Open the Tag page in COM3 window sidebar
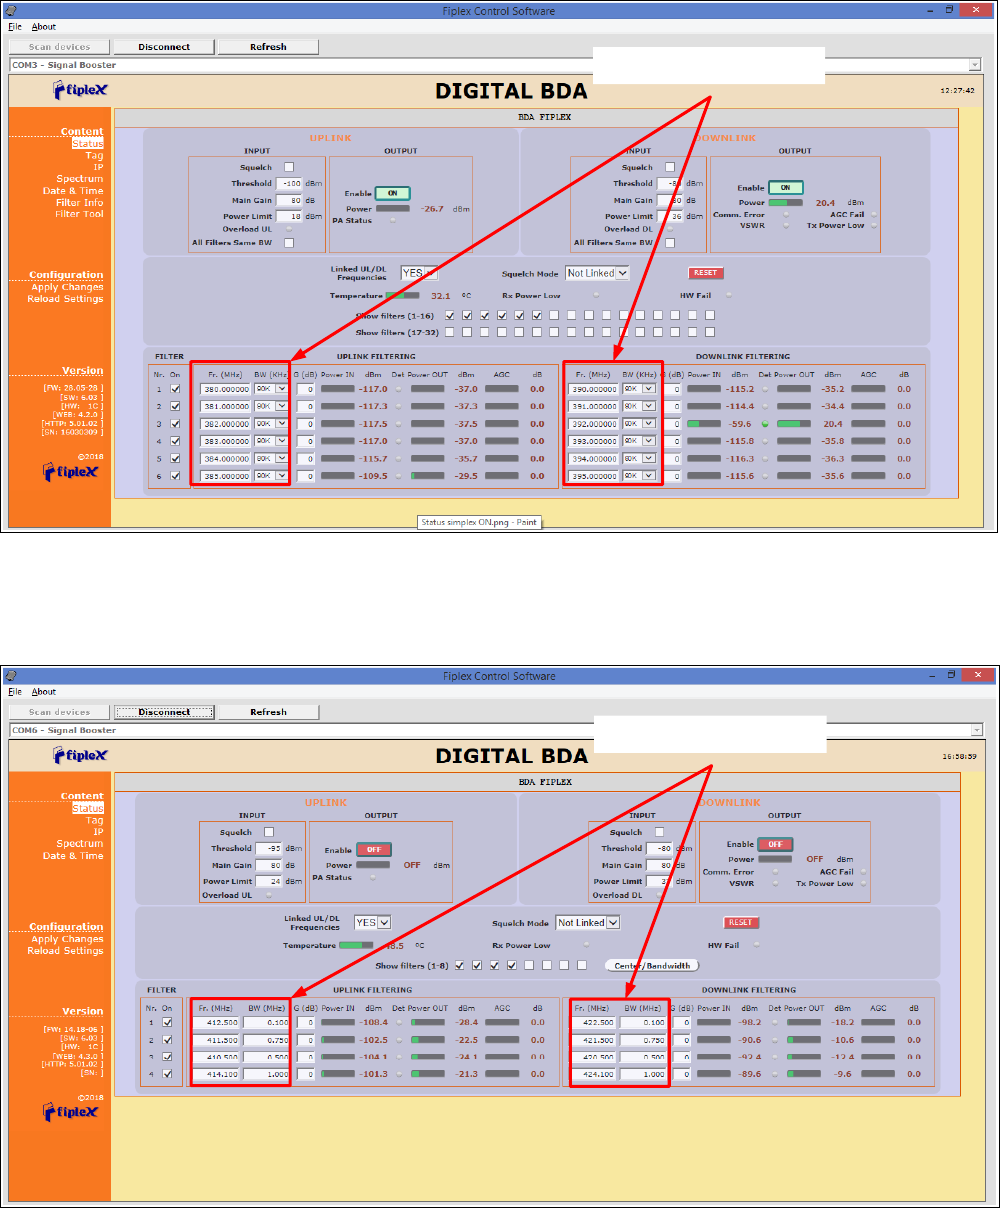 point(94,155)
